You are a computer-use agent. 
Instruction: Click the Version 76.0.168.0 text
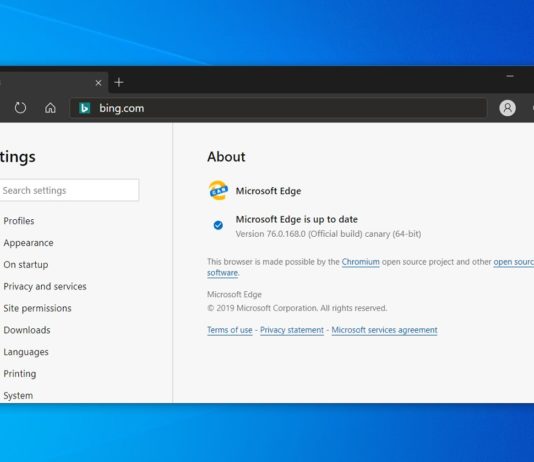328,234
